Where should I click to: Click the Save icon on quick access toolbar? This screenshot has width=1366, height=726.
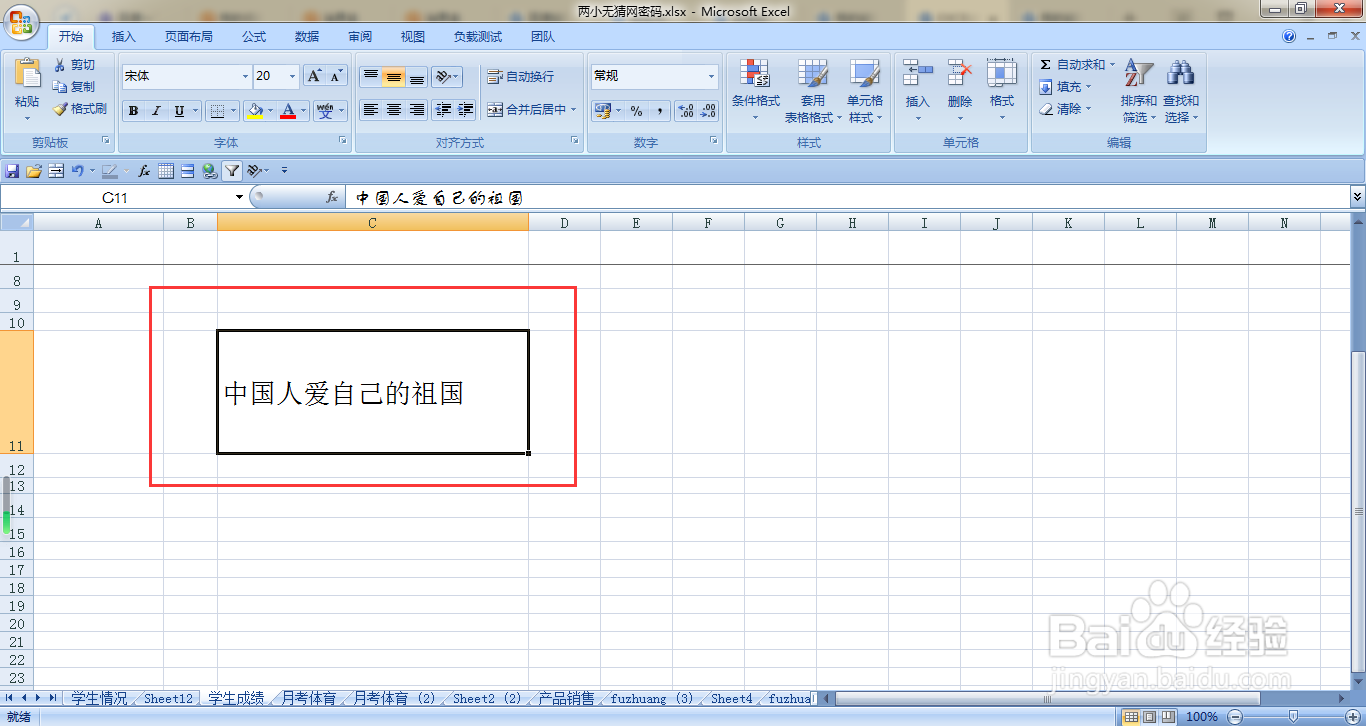click(x=10, y=170)
